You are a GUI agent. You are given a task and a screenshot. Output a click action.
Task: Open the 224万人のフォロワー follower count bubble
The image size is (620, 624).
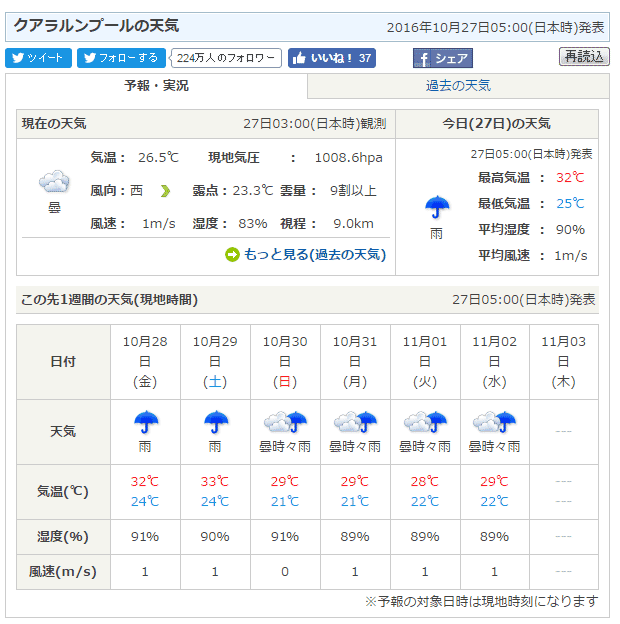click(226, 58)
